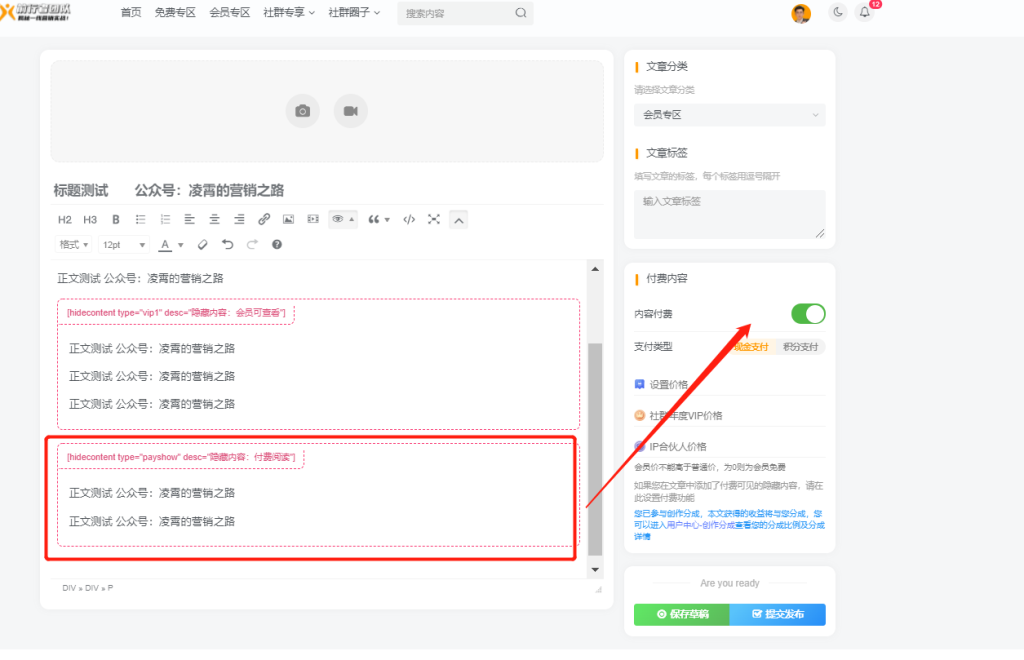Click the insert image icon
Viewport: 1024px width, 660px height.
[287, 219]
